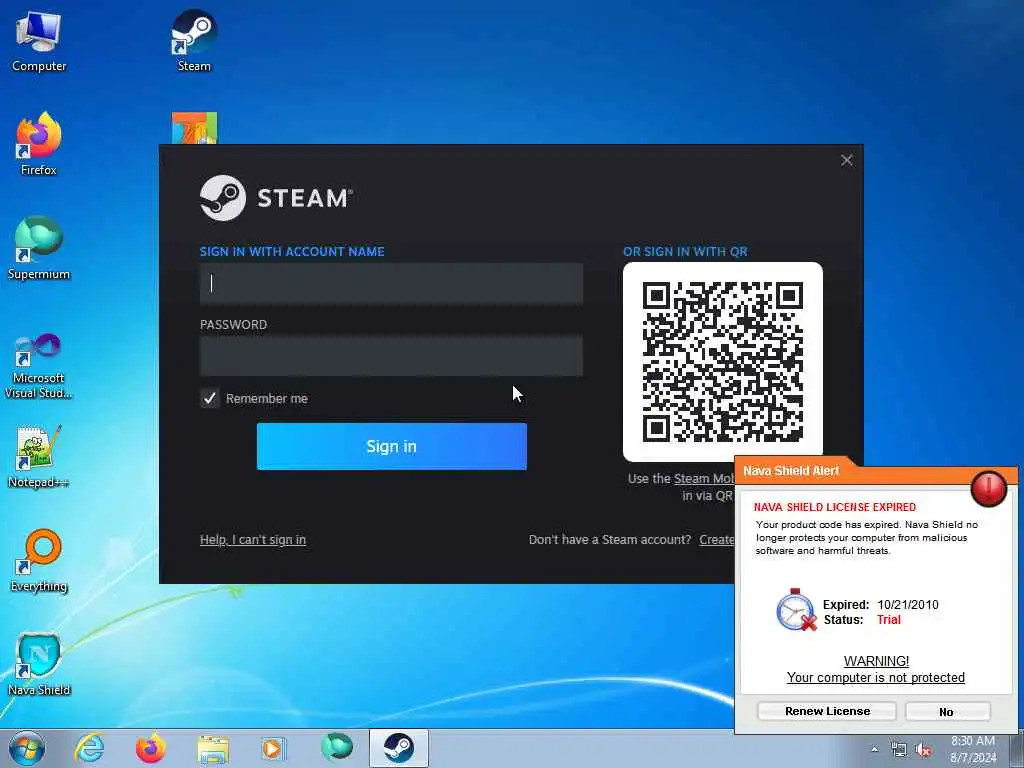Click the muted volume tray icon
The image size is (1024, 768).
[x=923, y=750]
